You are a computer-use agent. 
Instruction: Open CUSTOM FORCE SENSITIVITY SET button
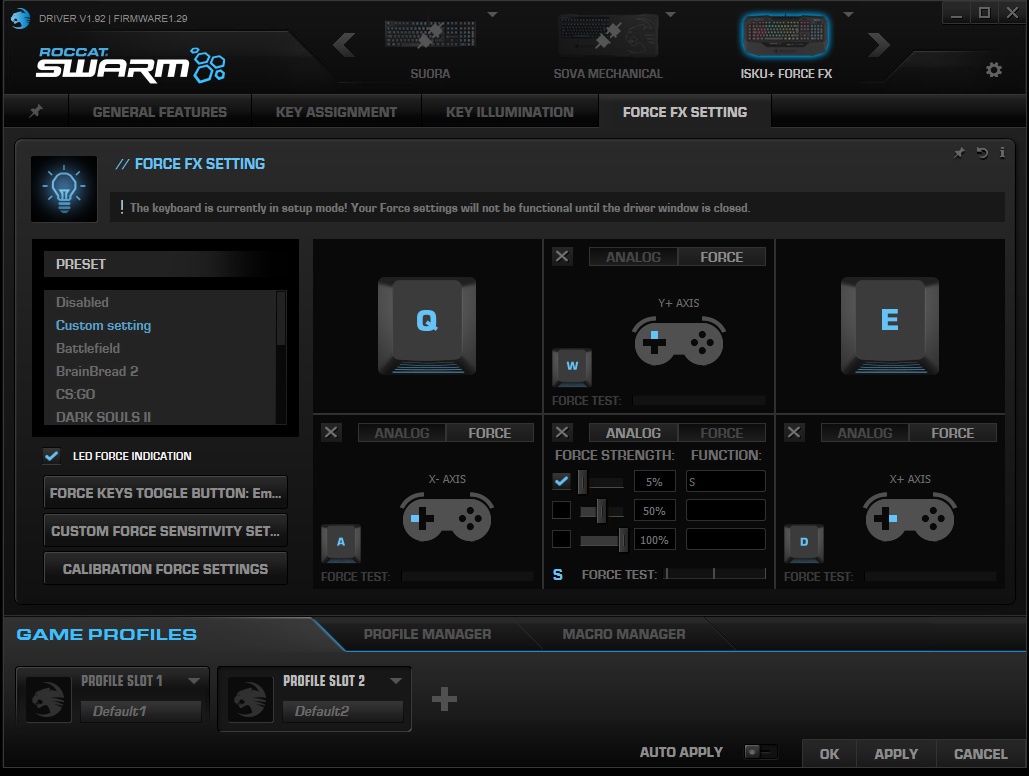(165, 530)
